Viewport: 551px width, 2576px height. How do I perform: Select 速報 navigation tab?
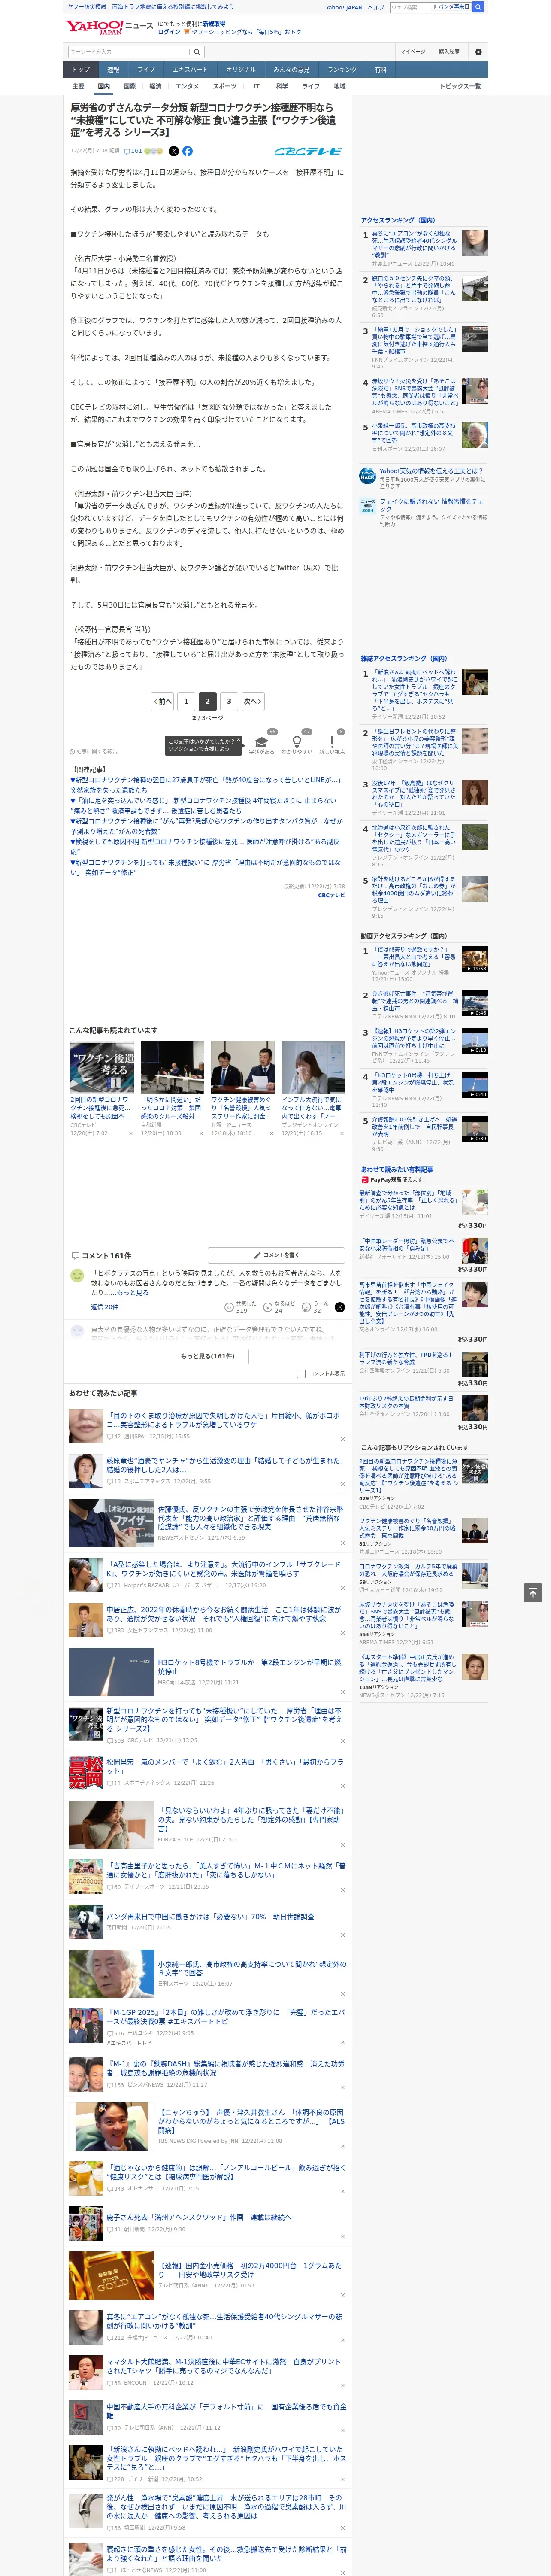point(113,70)
